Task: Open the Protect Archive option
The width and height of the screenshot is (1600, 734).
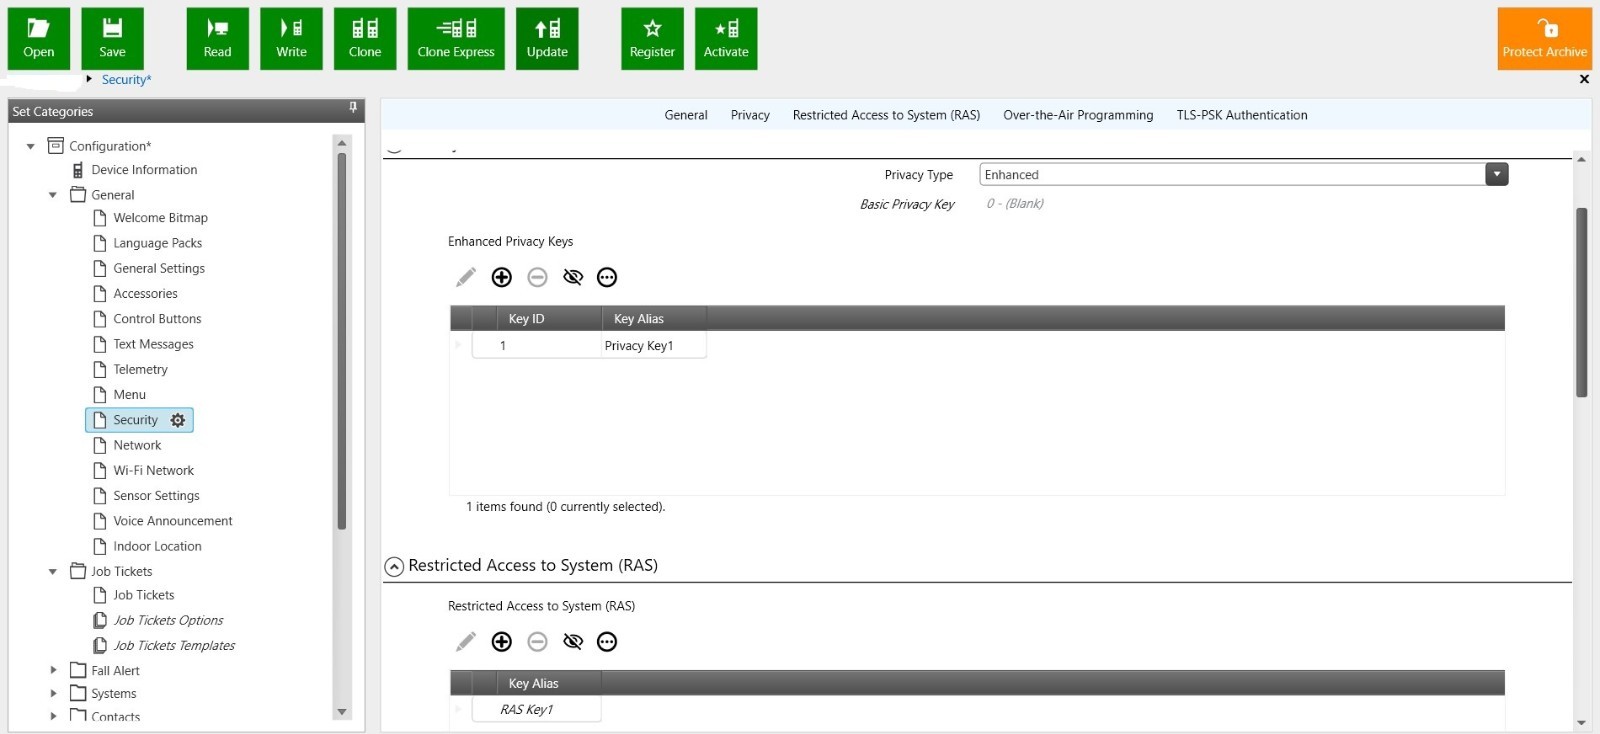Action: 1544,39
